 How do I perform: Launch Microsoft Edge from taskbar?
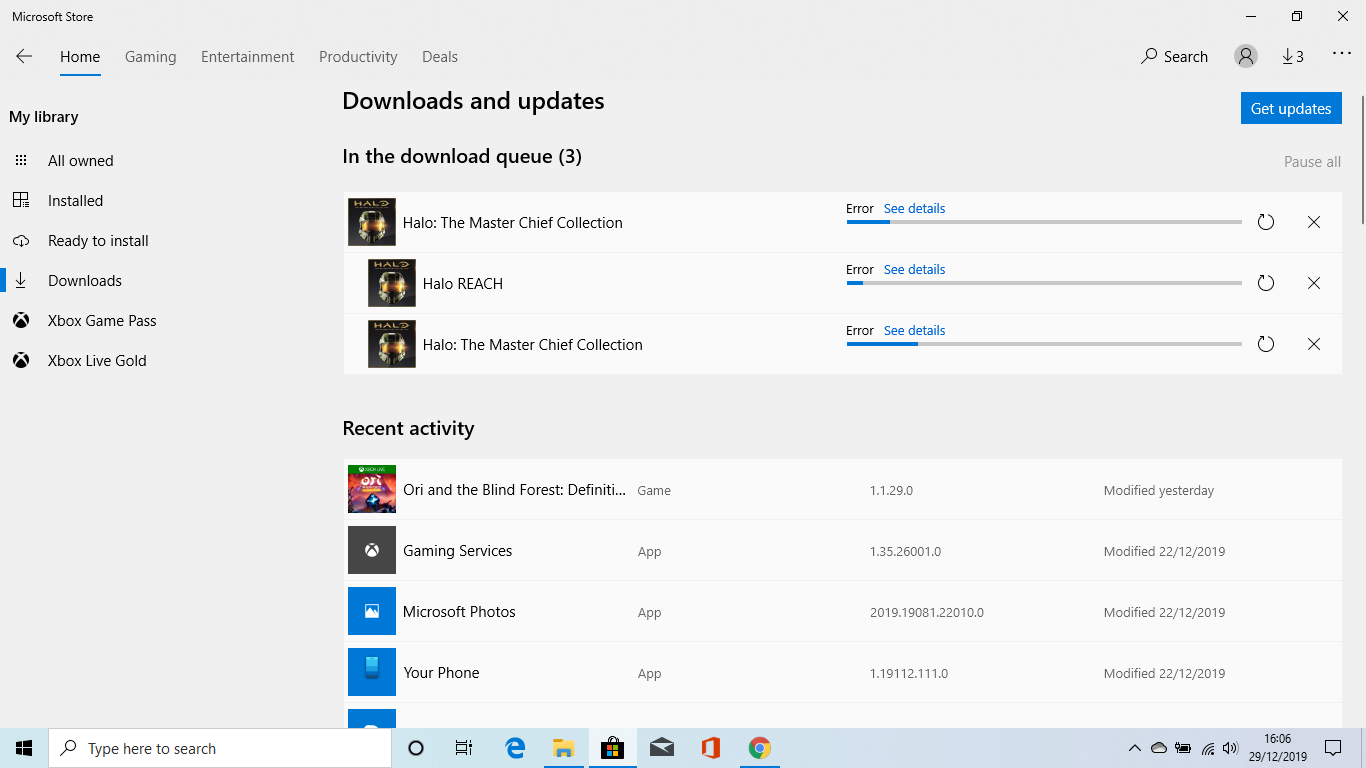click(515, 748)
